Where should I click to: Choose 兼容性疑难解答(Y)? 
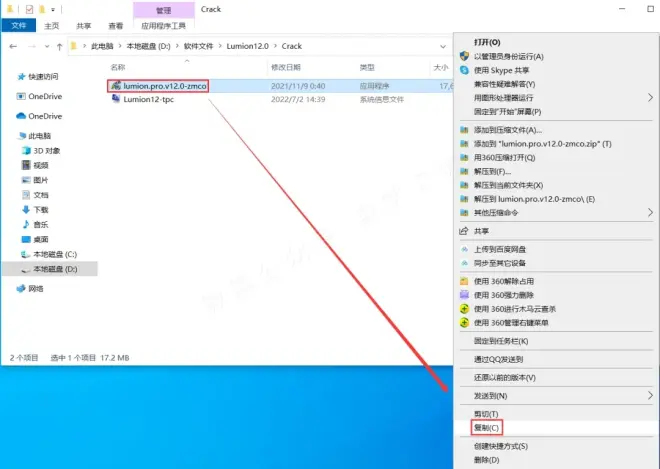click(504, 84)
